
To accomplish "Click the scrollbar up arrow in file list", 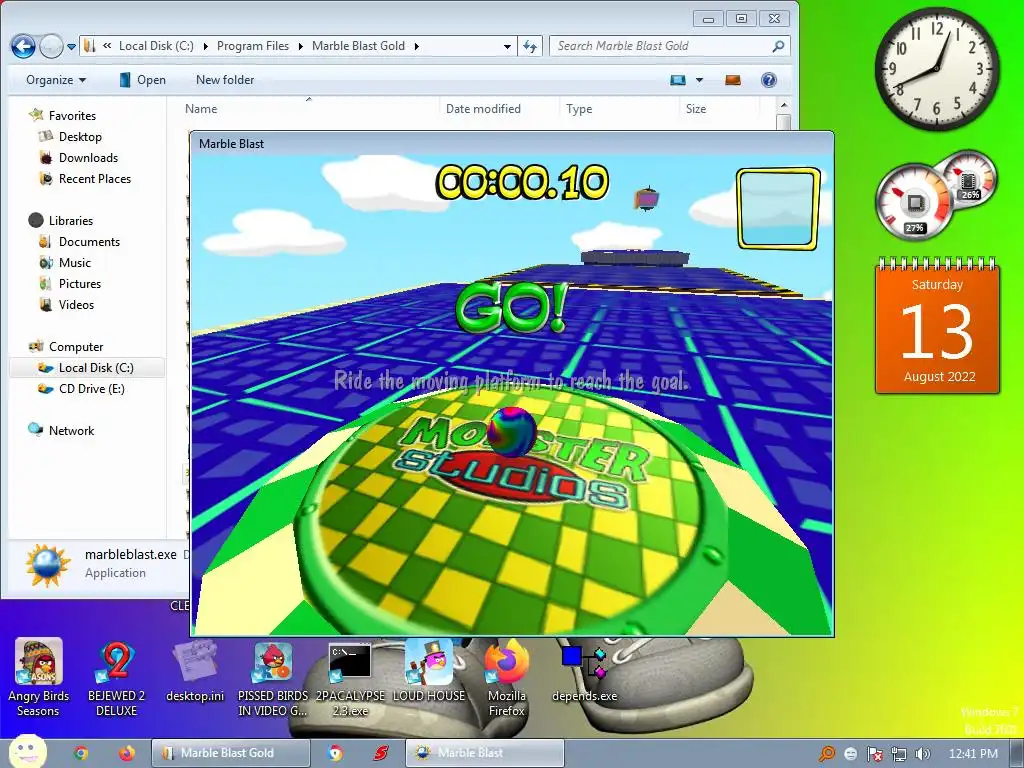I will point(784,105).
